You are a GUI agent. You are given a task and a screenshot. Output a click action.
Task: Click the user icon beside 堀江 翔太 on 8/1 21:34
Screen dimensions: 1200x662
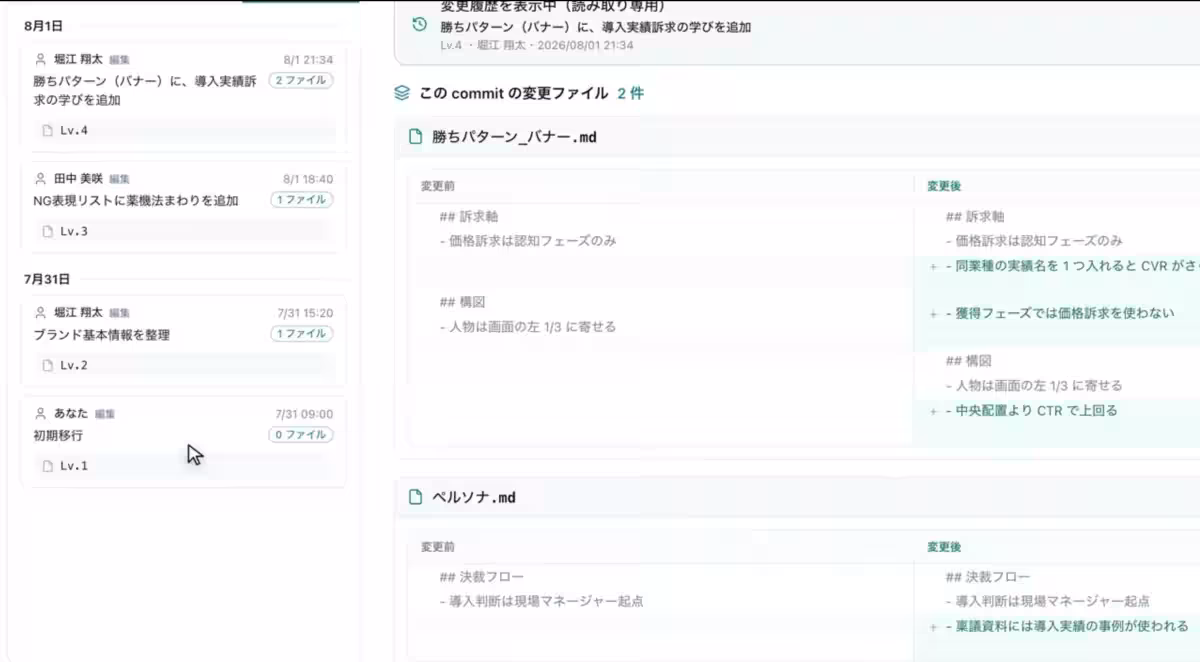click(x=41, y=60)
